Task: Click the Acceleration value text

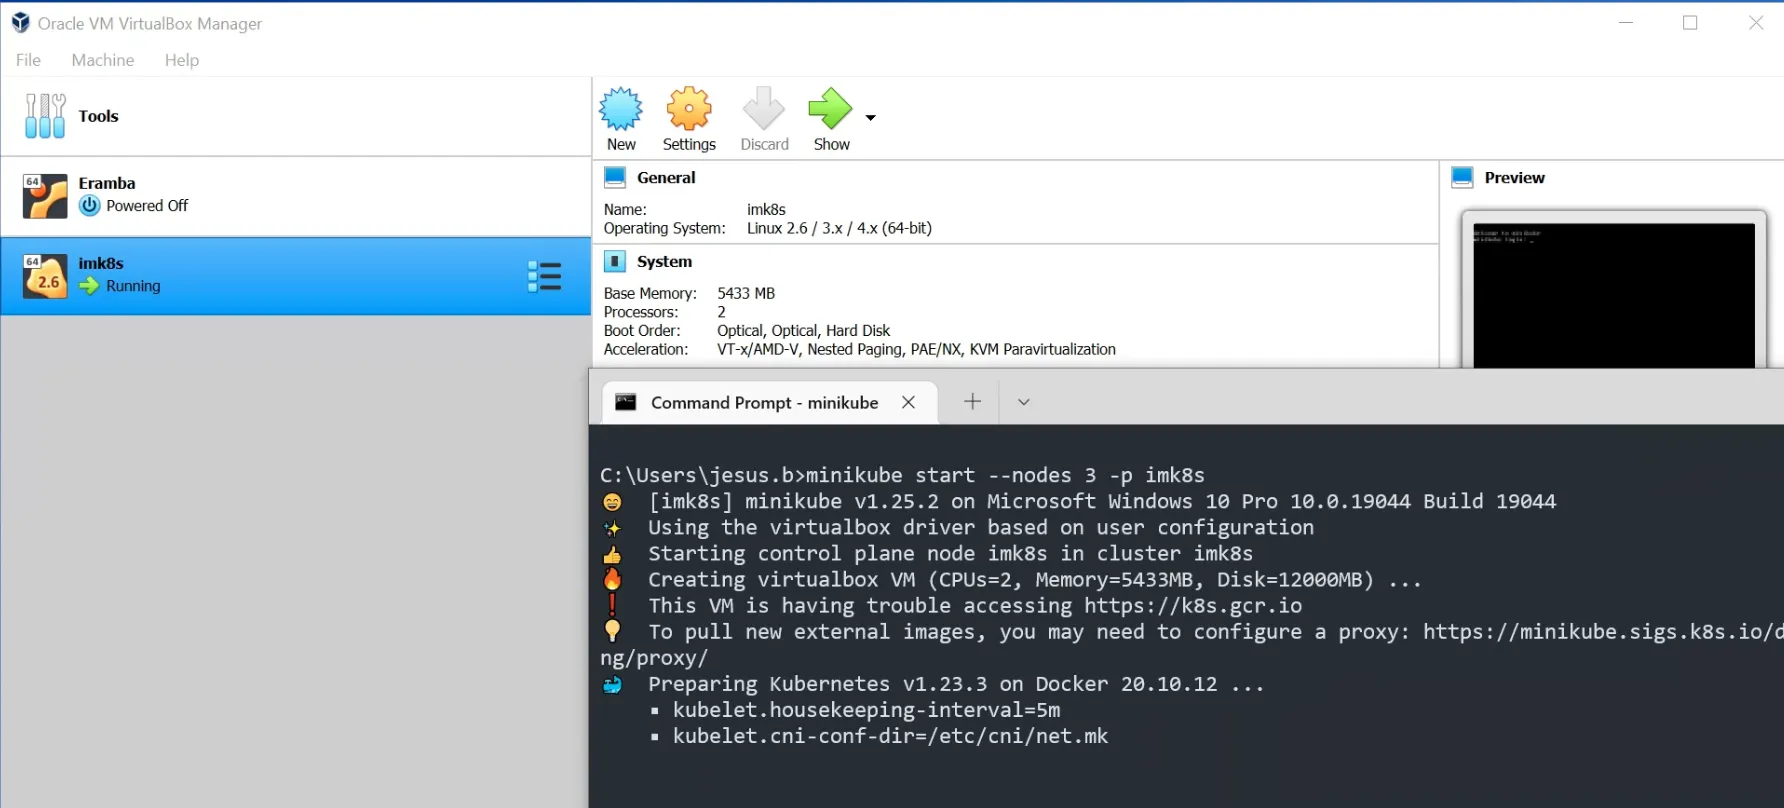Action: point(916,350)
